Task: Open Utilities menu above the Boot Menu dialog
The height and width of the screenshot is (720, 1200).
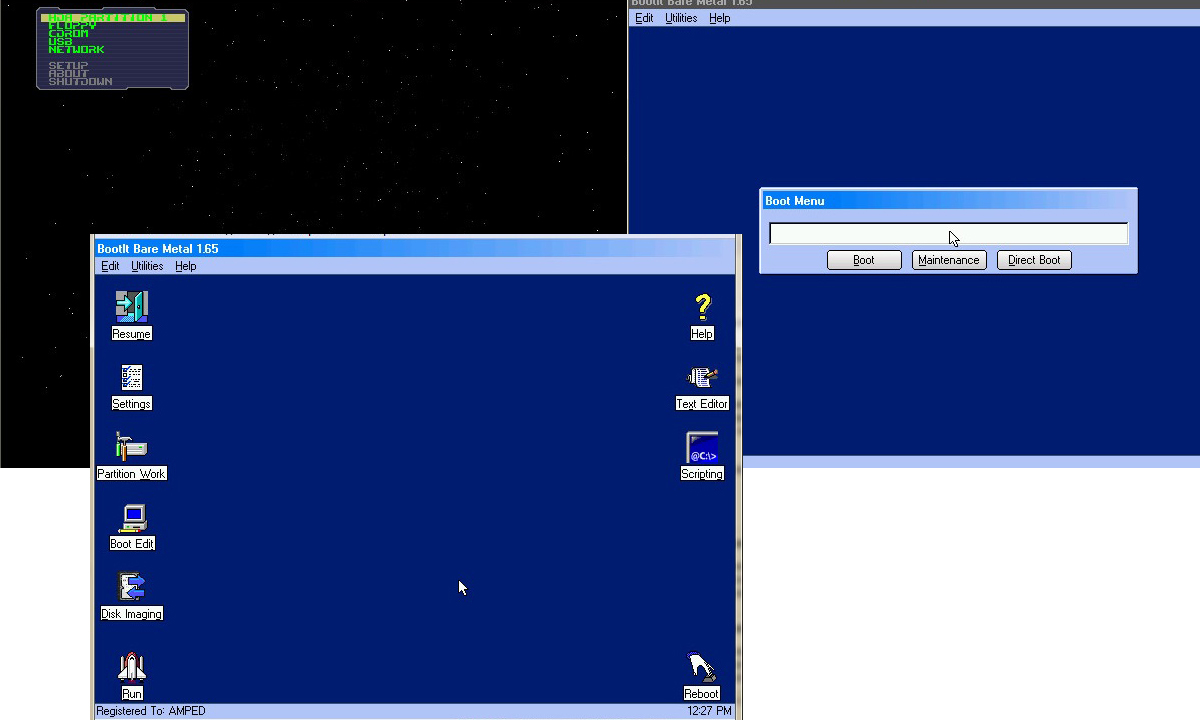Action: (681, 18)
